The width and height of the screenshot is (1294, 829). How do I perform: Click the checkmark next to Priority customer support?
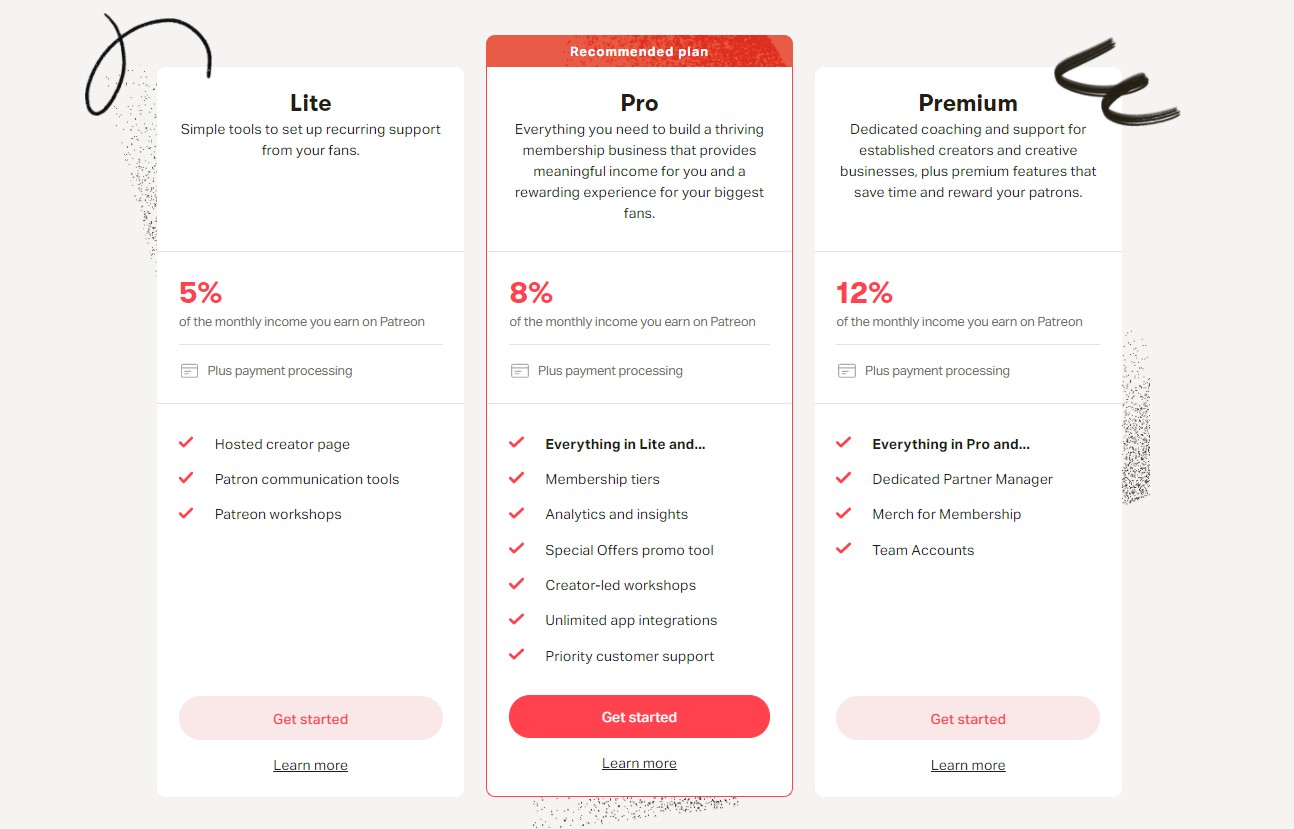pos(516,655)
